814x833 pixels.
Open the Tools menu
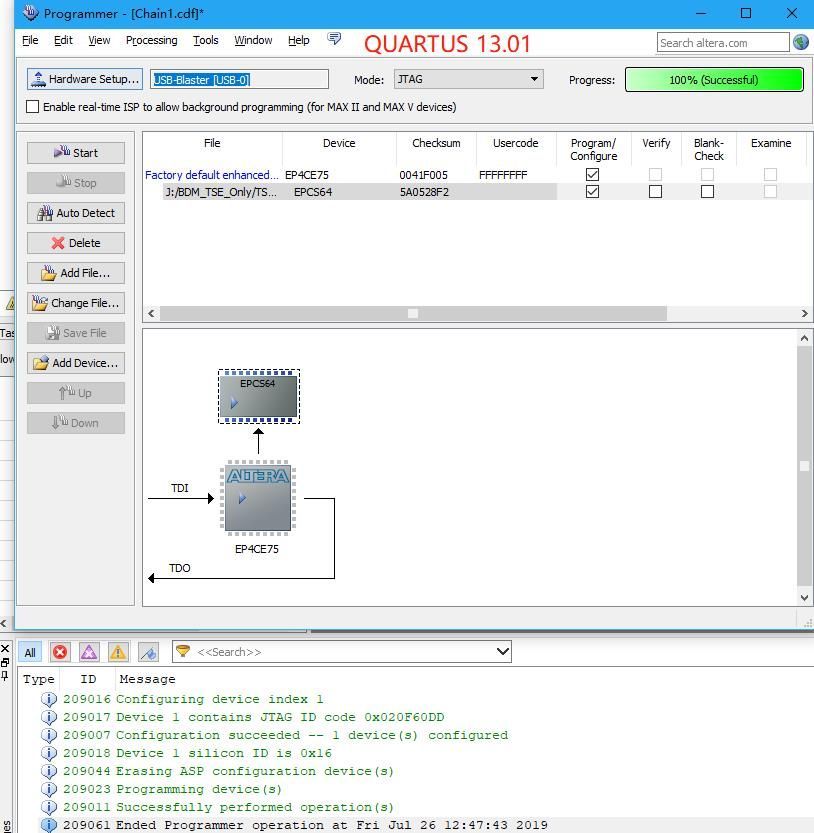(205, 40)
